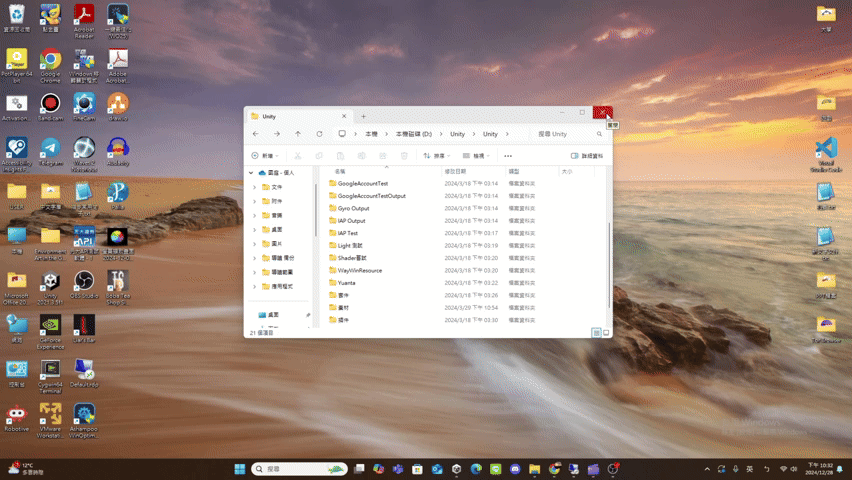Click the Refresh button in Explorer
This screenshot has height=480, width=852.
319,134
